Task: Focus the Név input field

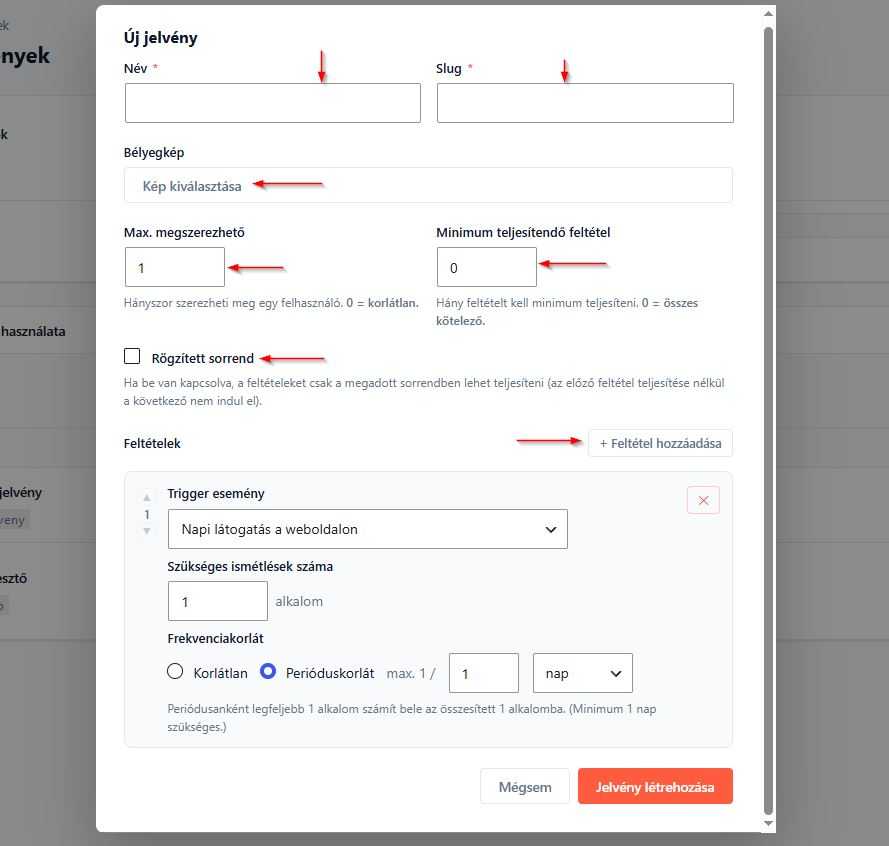Action: (273, 103)
